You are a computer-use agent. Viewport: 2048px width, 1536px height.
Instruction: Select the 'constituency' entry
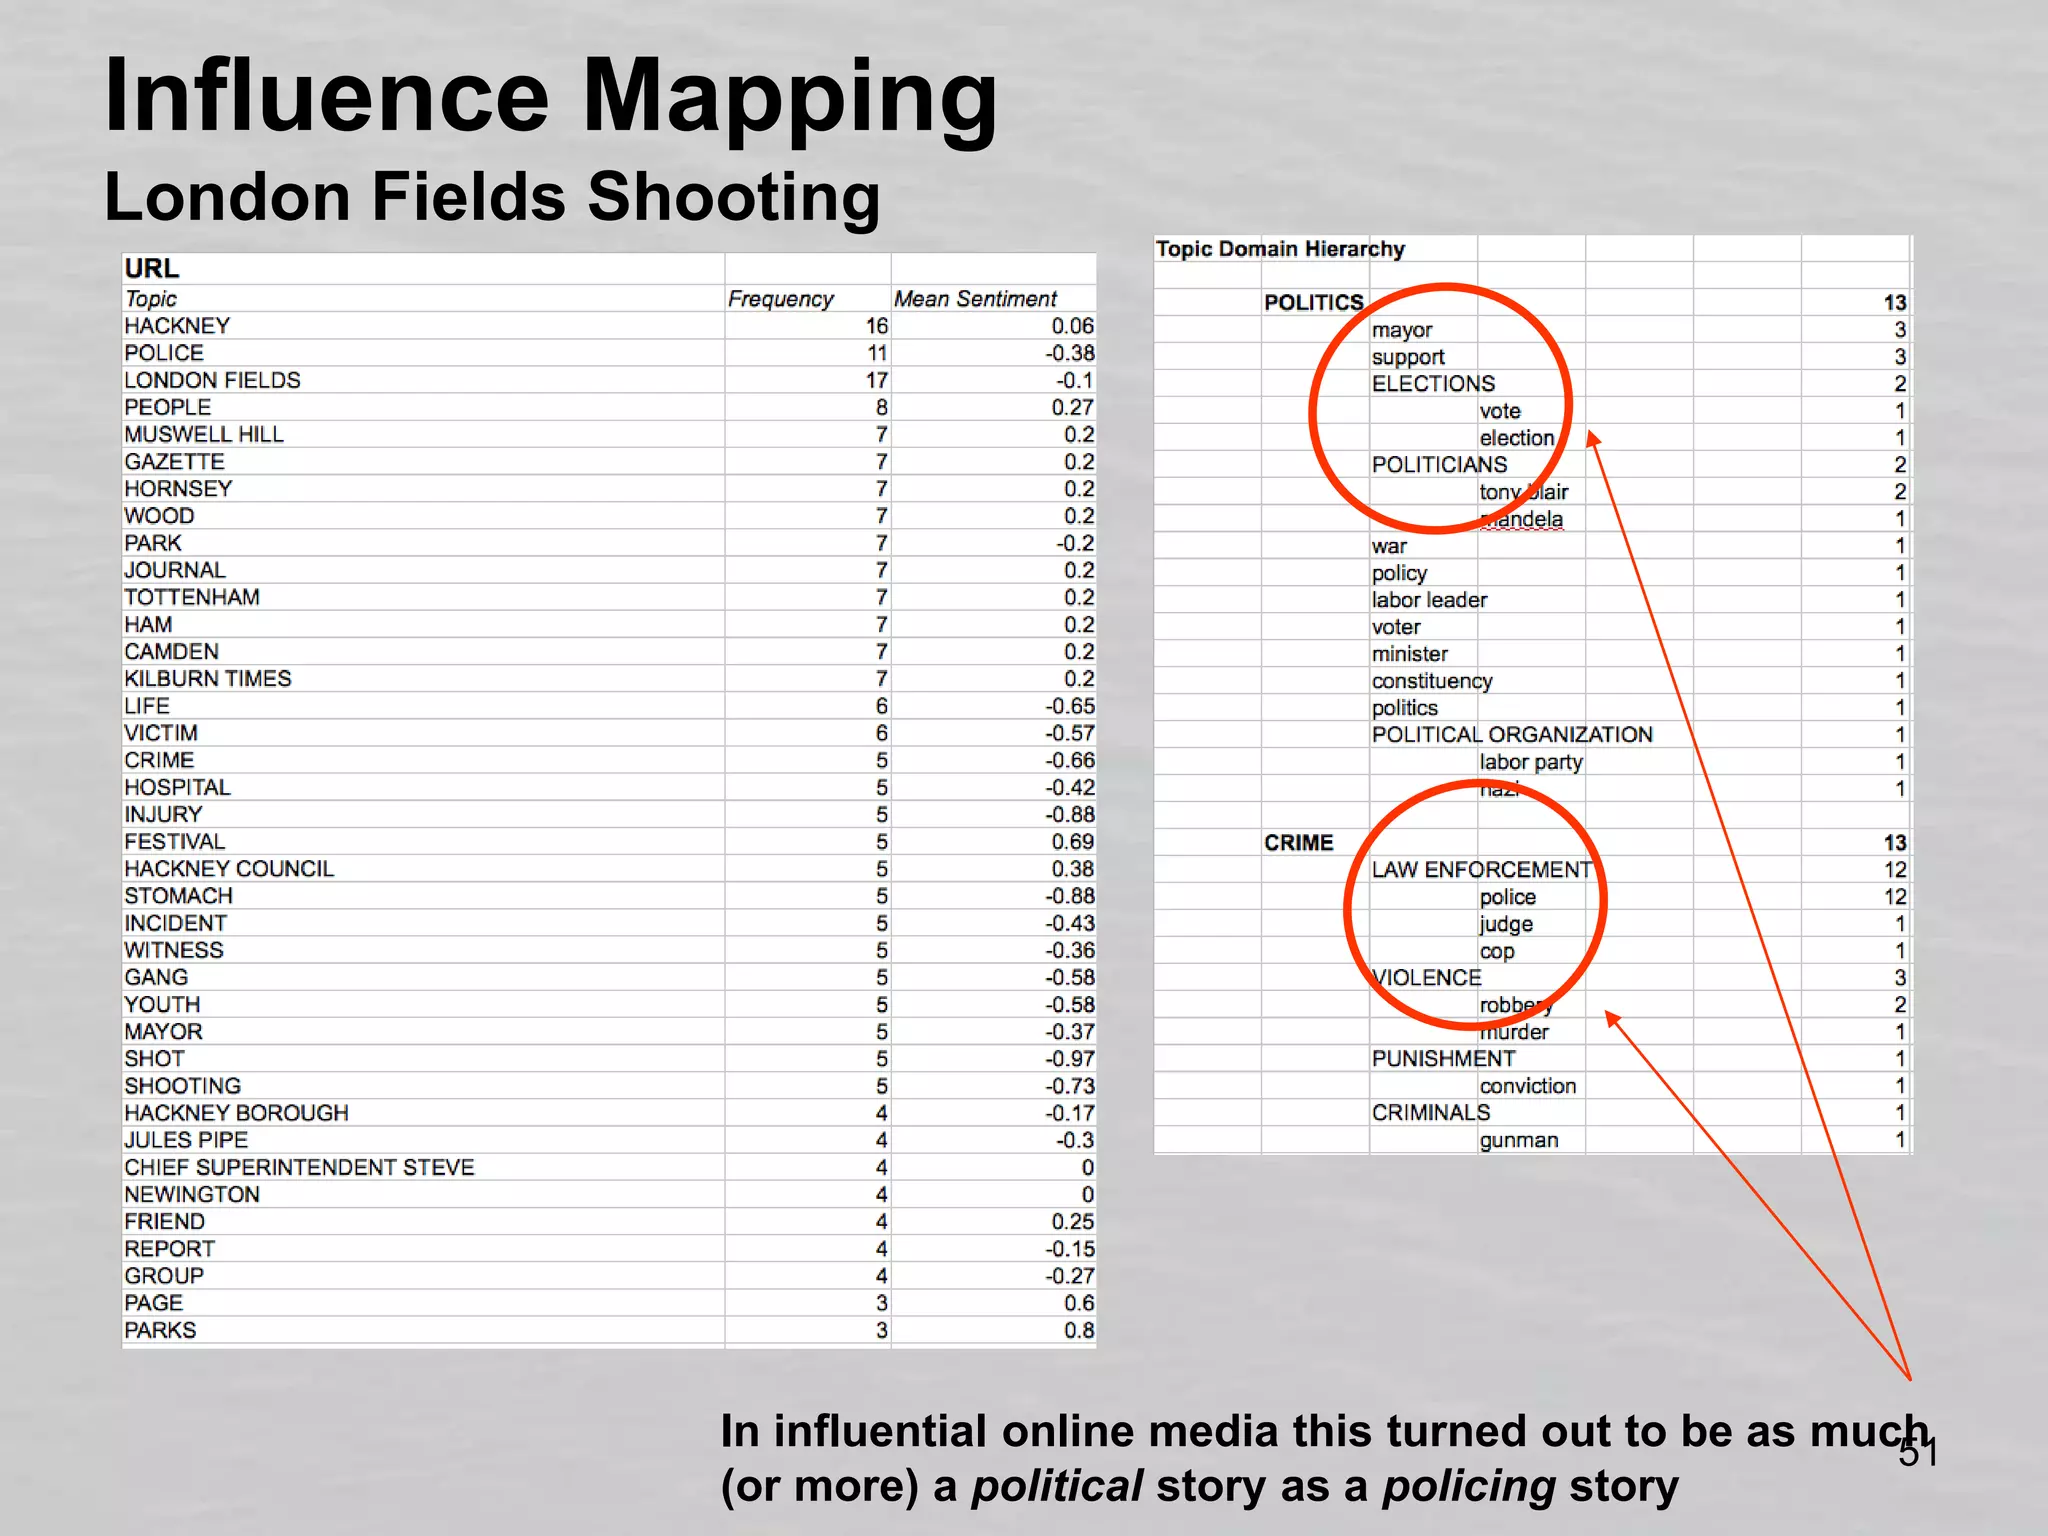click(1432, 681)
